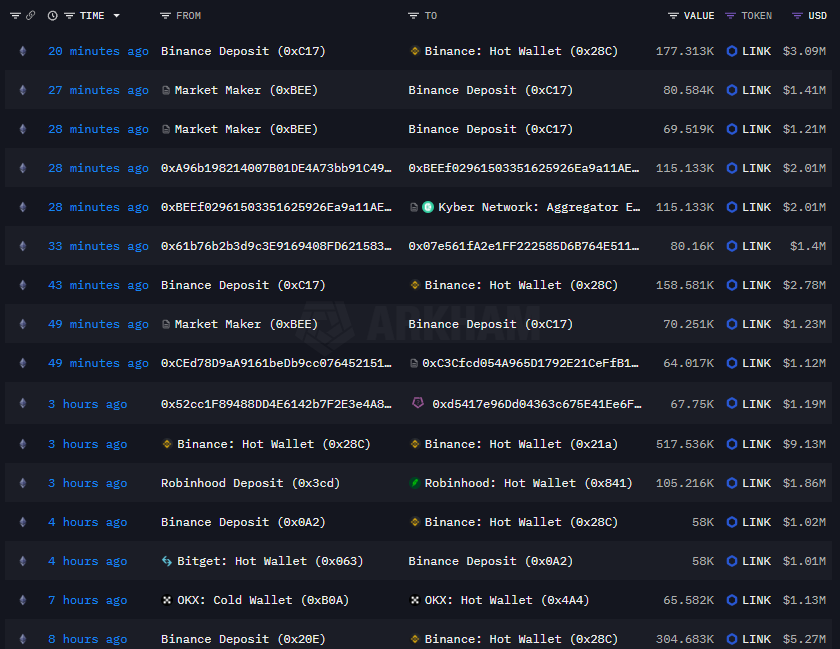Image resolution: width=840 pixels, height=649 pixels.
Task: Click the value 517.536K
Action: pyautogui.click(x=685, y=444)
